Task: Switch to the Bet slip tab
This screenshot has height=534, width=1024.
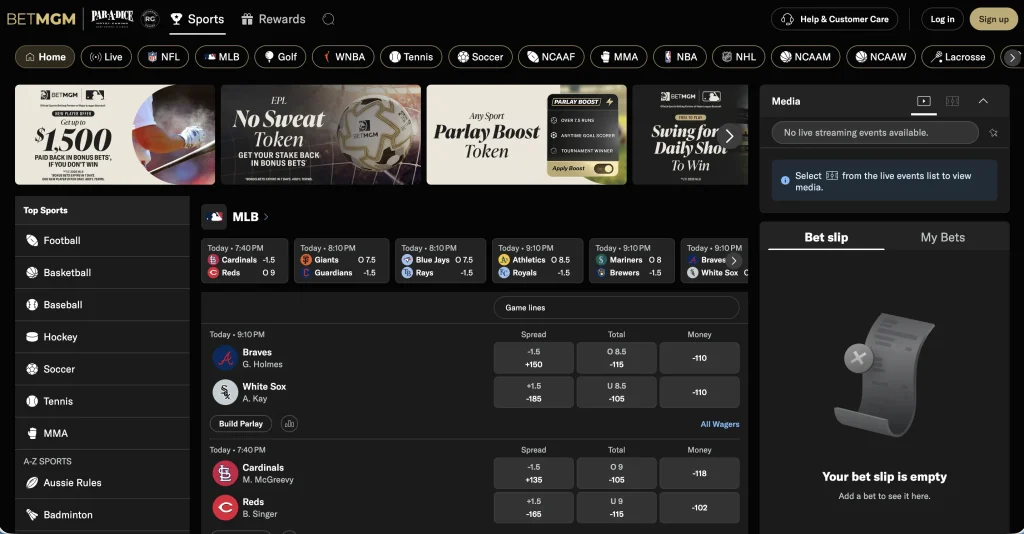Action: coord(826,238)
